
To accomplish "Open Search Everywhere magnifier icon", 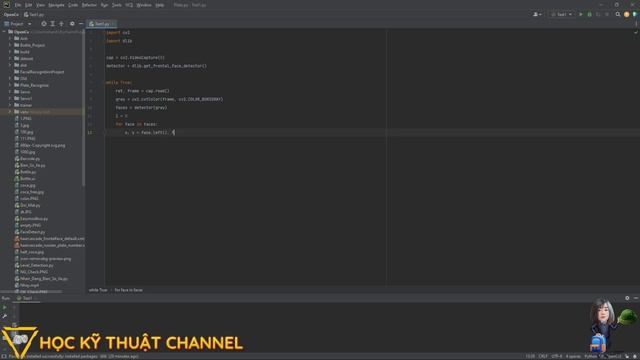I will (x=618, y=14).
